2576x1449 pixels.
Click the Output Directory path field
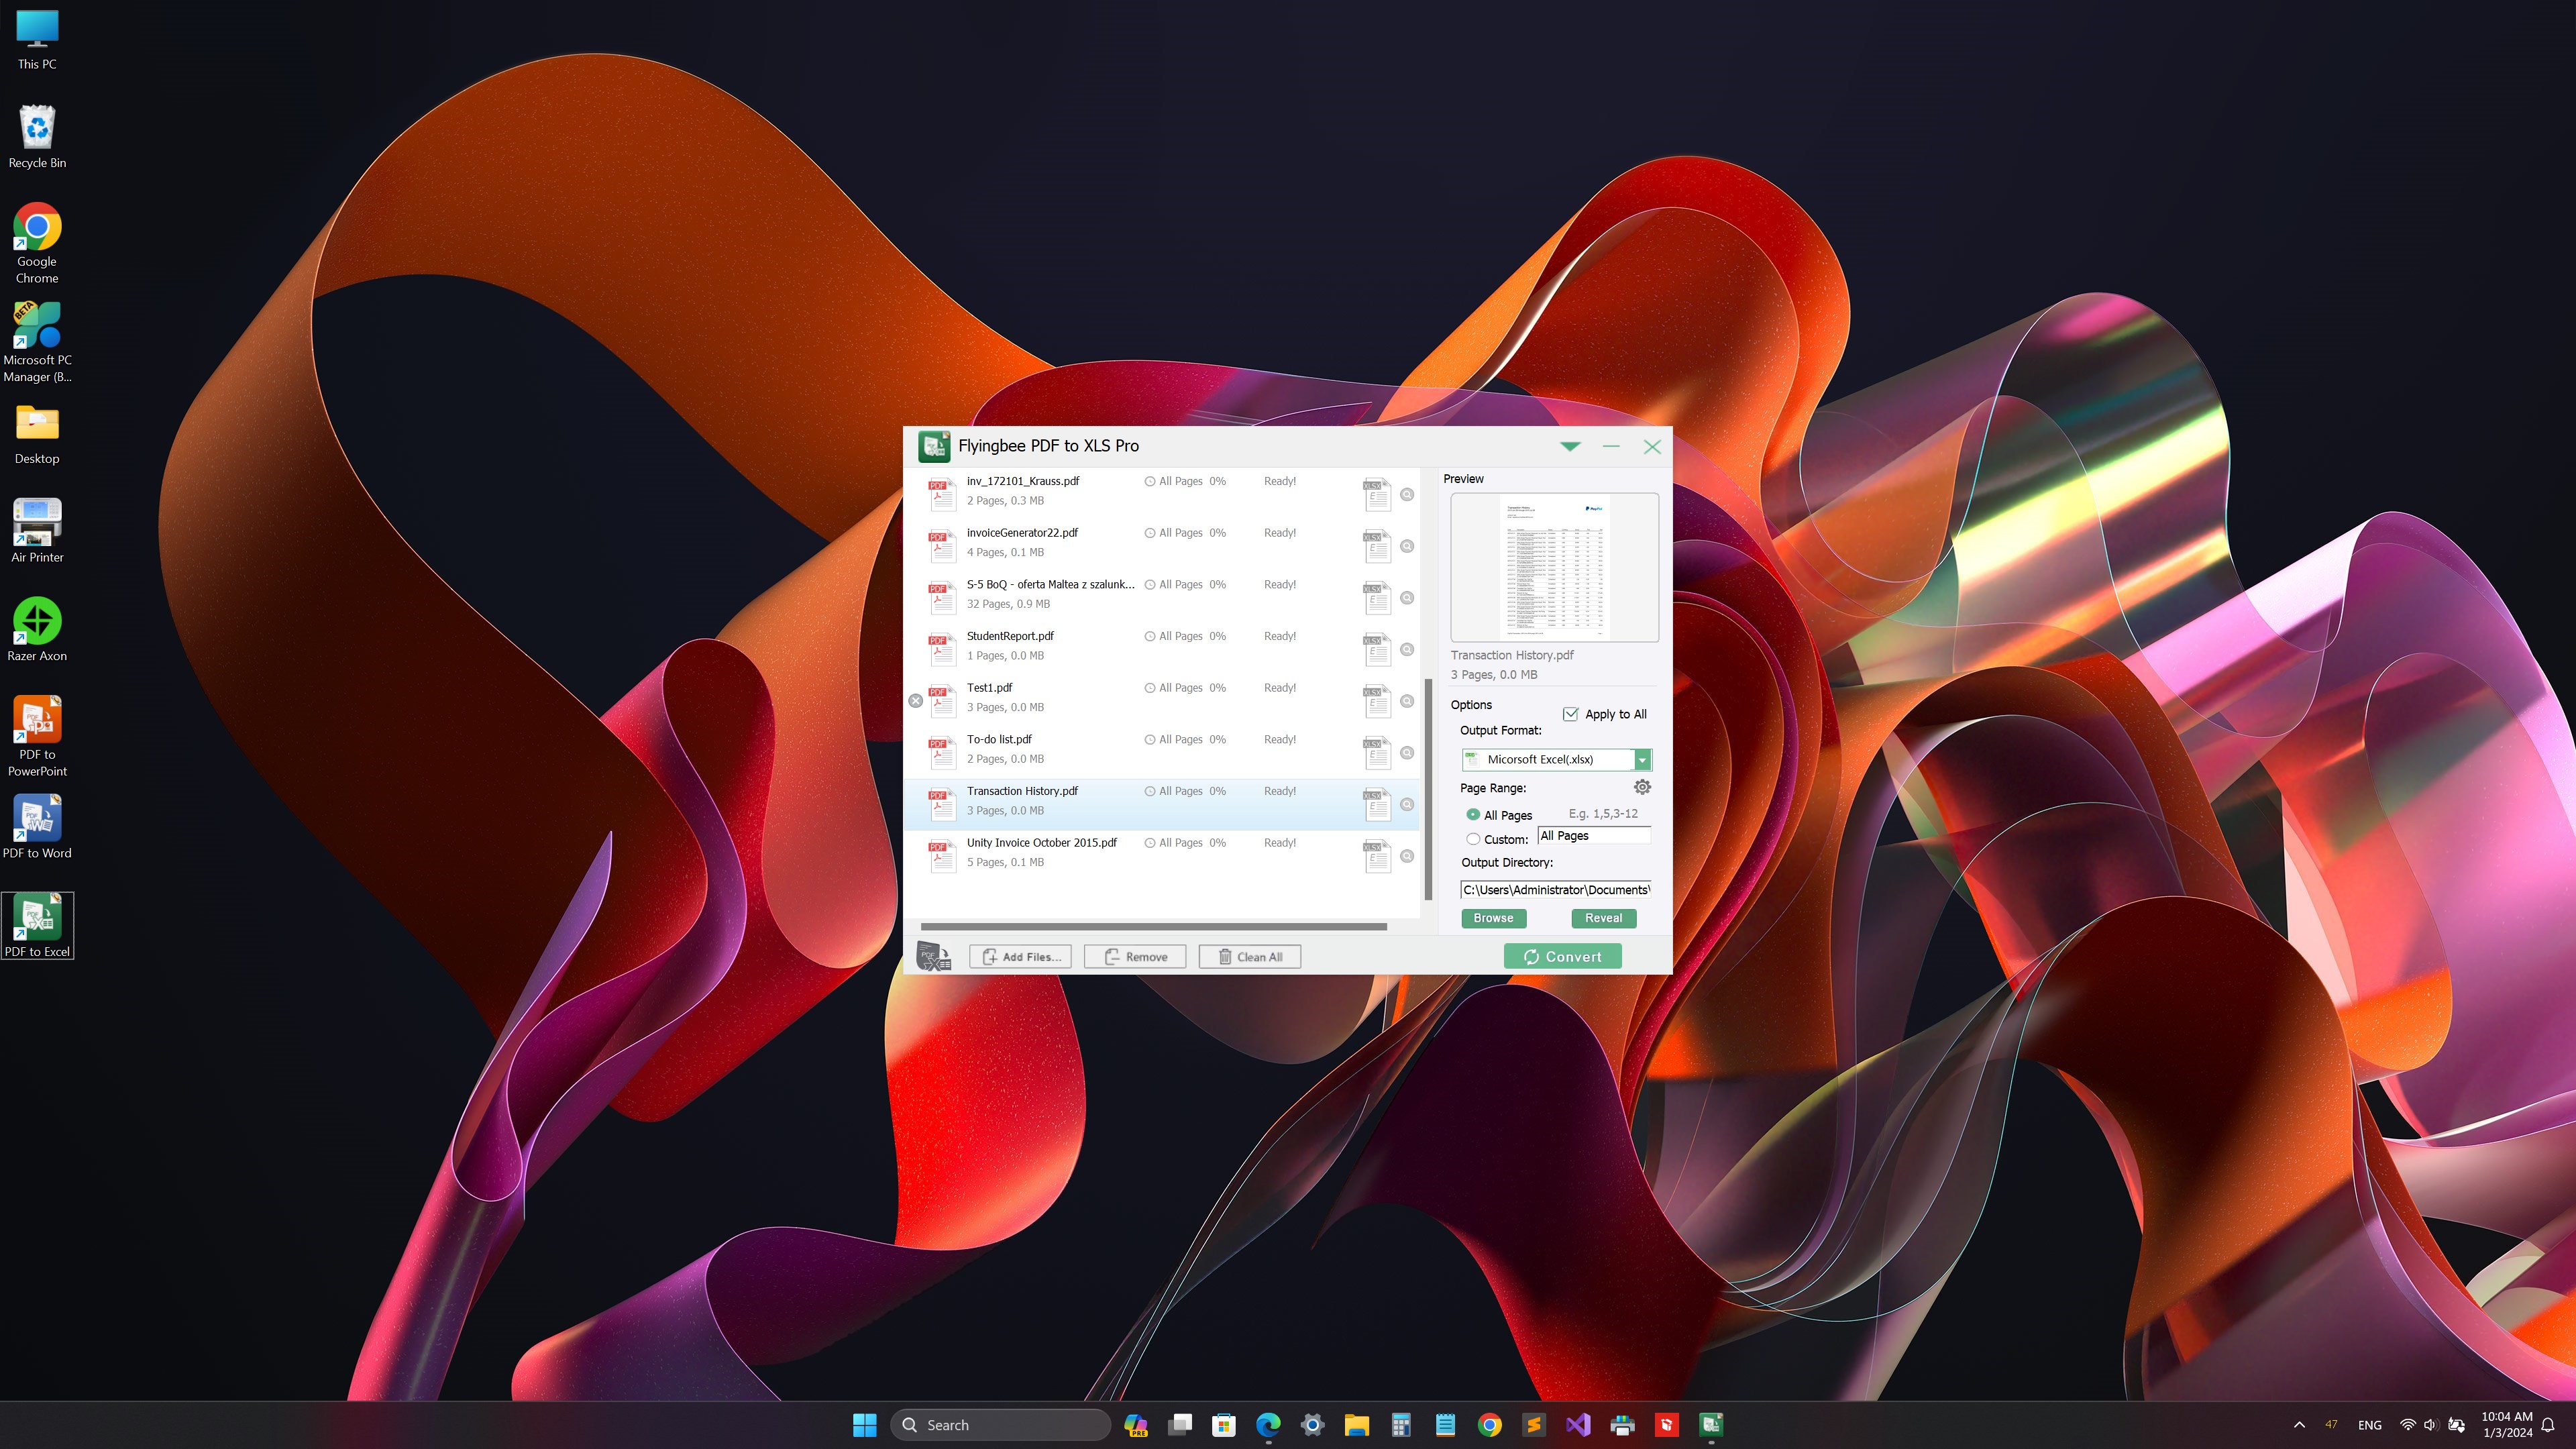tap(1555, 890)
